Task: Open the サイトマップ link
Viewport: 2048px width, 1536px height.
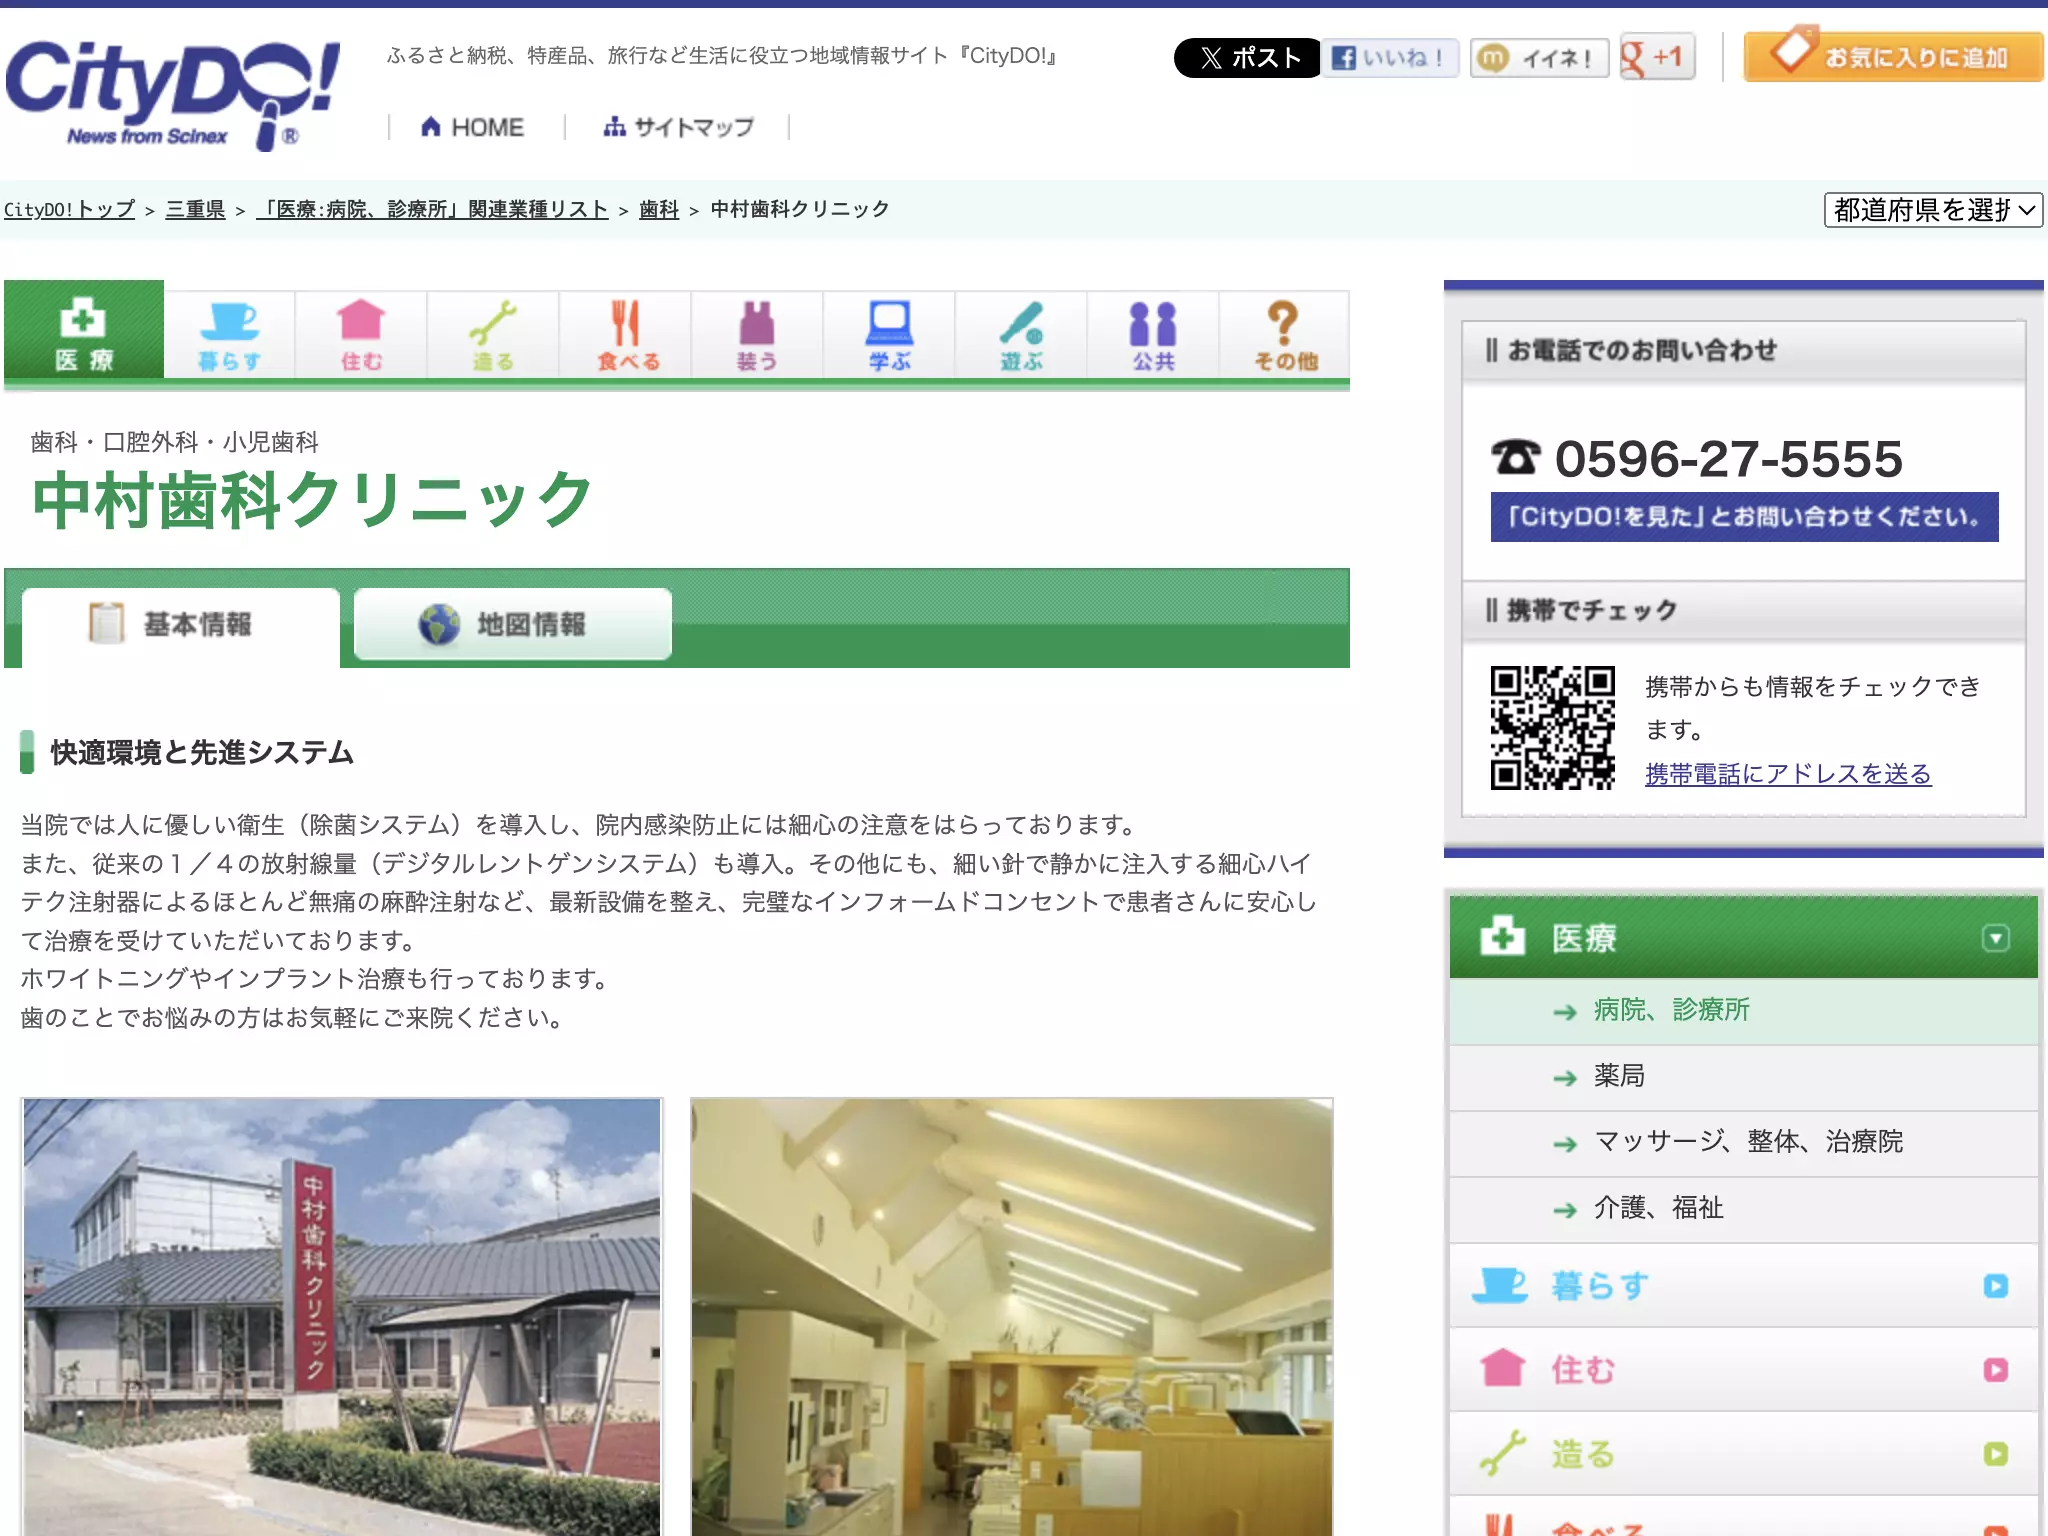Action: pos(679,127)
